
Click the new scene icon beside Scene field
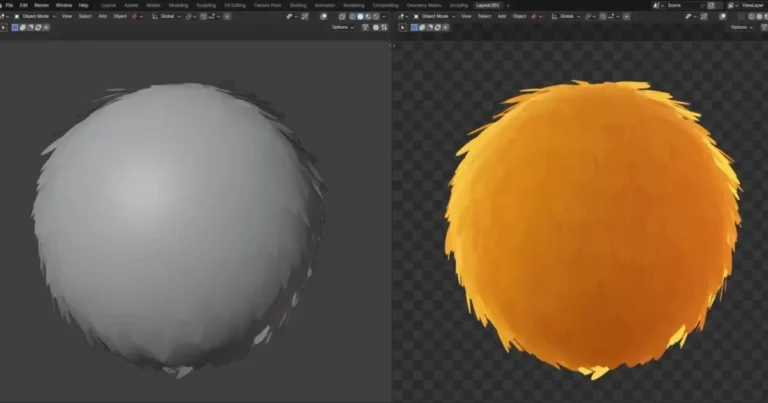coord(711,5)
